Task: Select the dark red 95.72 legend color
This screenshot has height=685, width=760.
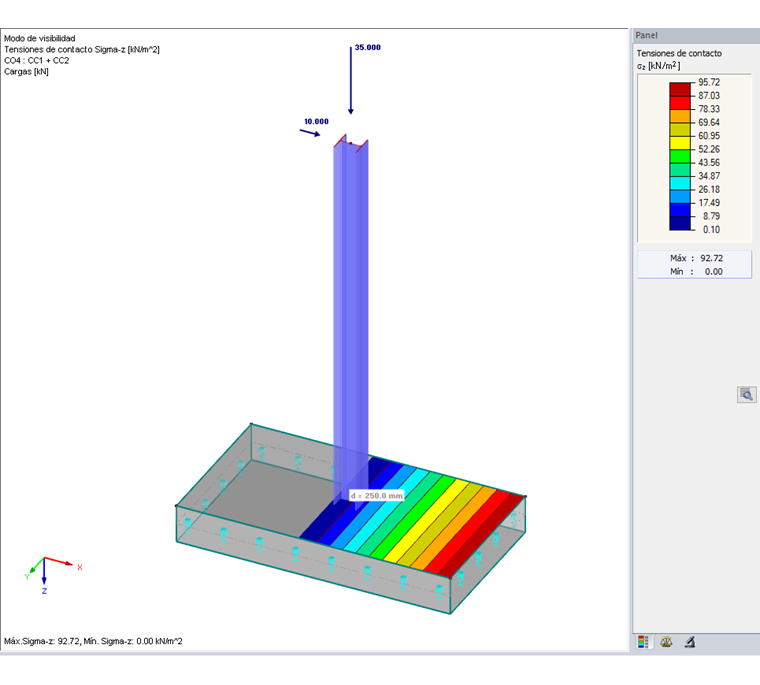Action: (680, 89)
